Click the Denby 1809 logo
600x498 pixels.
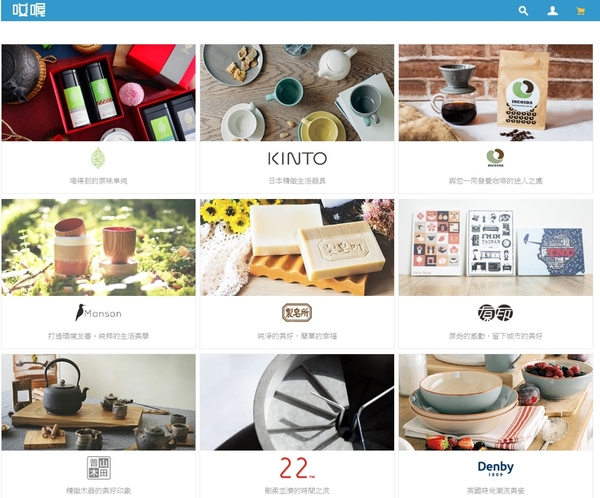(496, 468)
